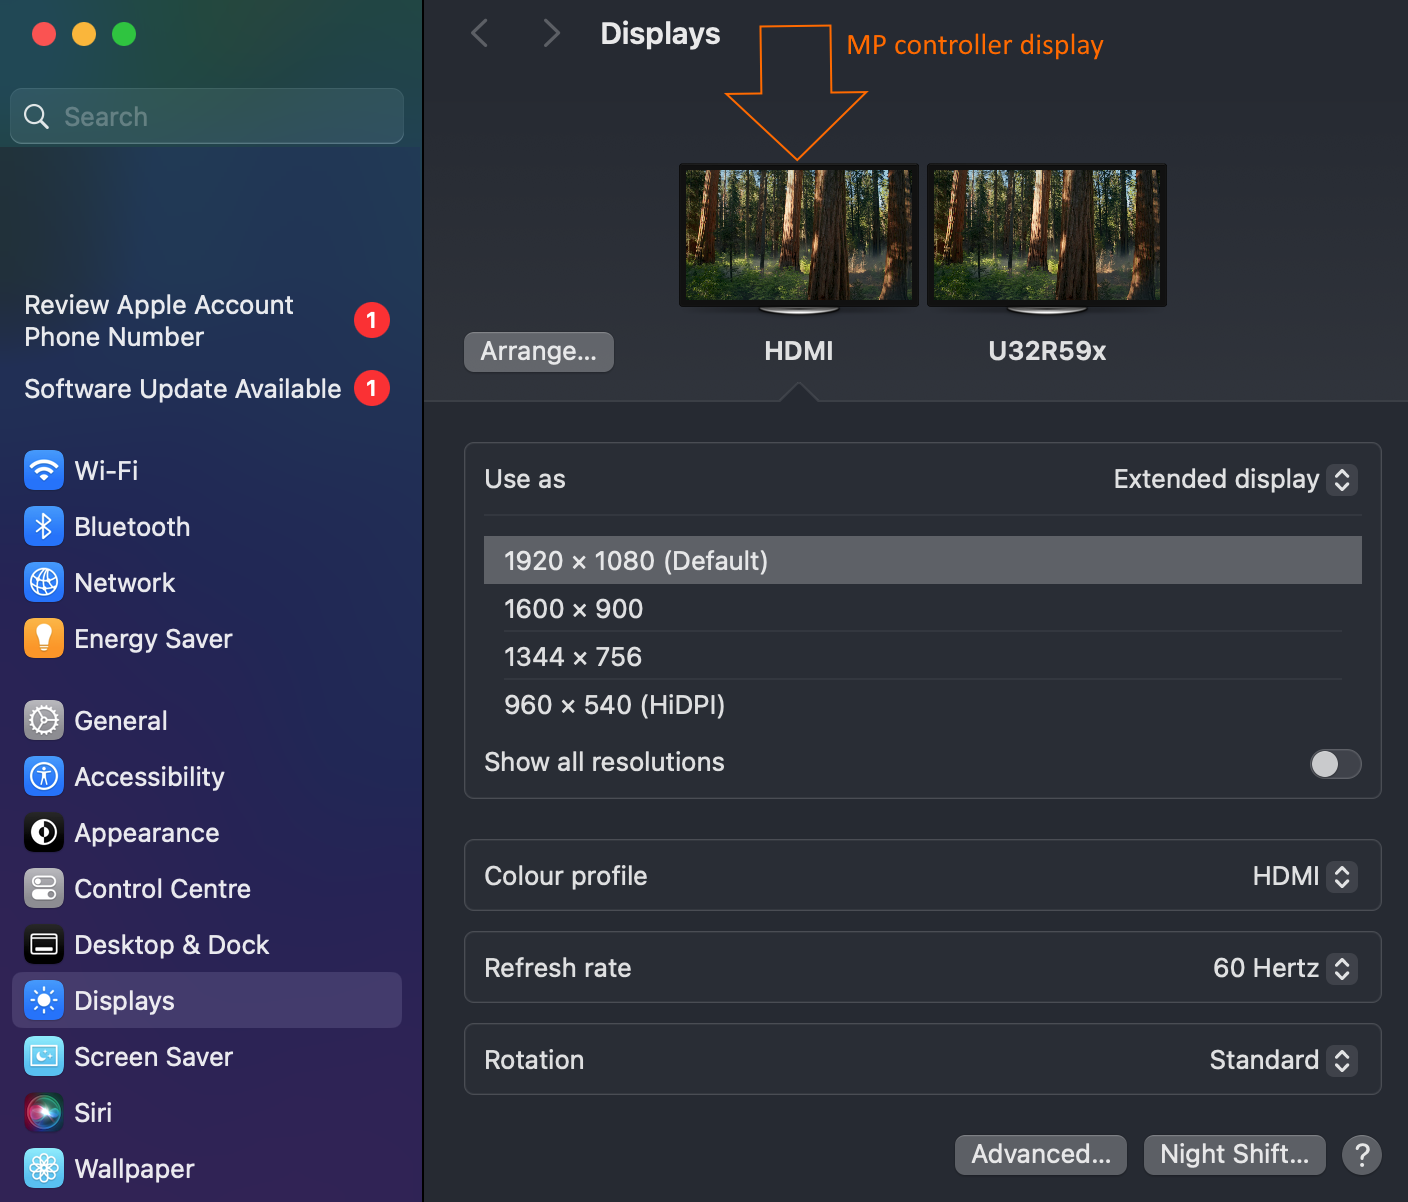Choose 960 × 540 (HiDPI) resolution

click(614, 705)
